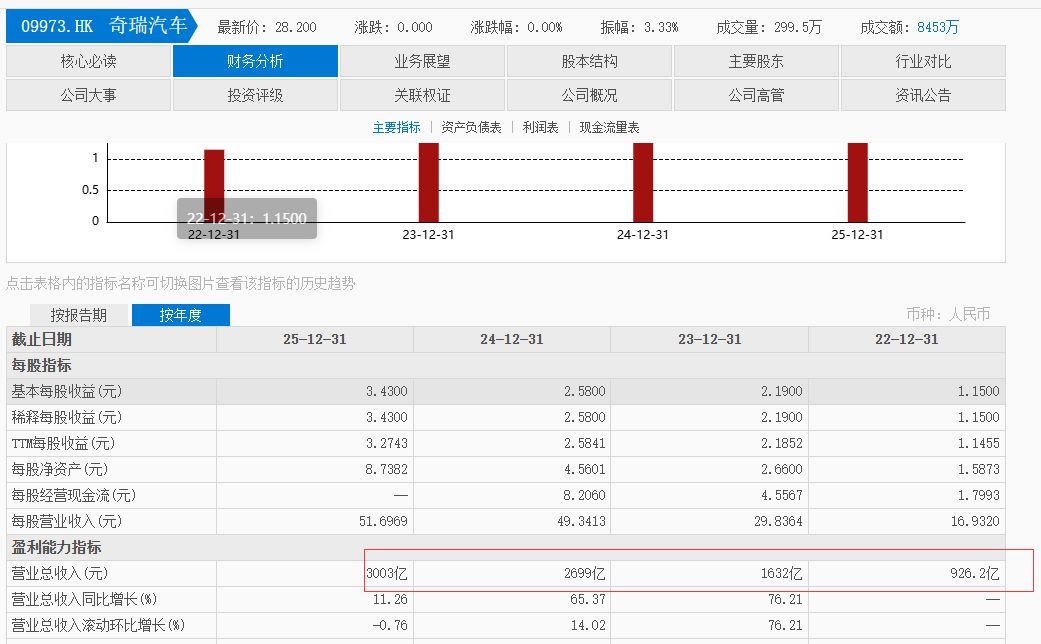
Task: Open the 股本结构 tab
Action: click(x=589, y=61)
